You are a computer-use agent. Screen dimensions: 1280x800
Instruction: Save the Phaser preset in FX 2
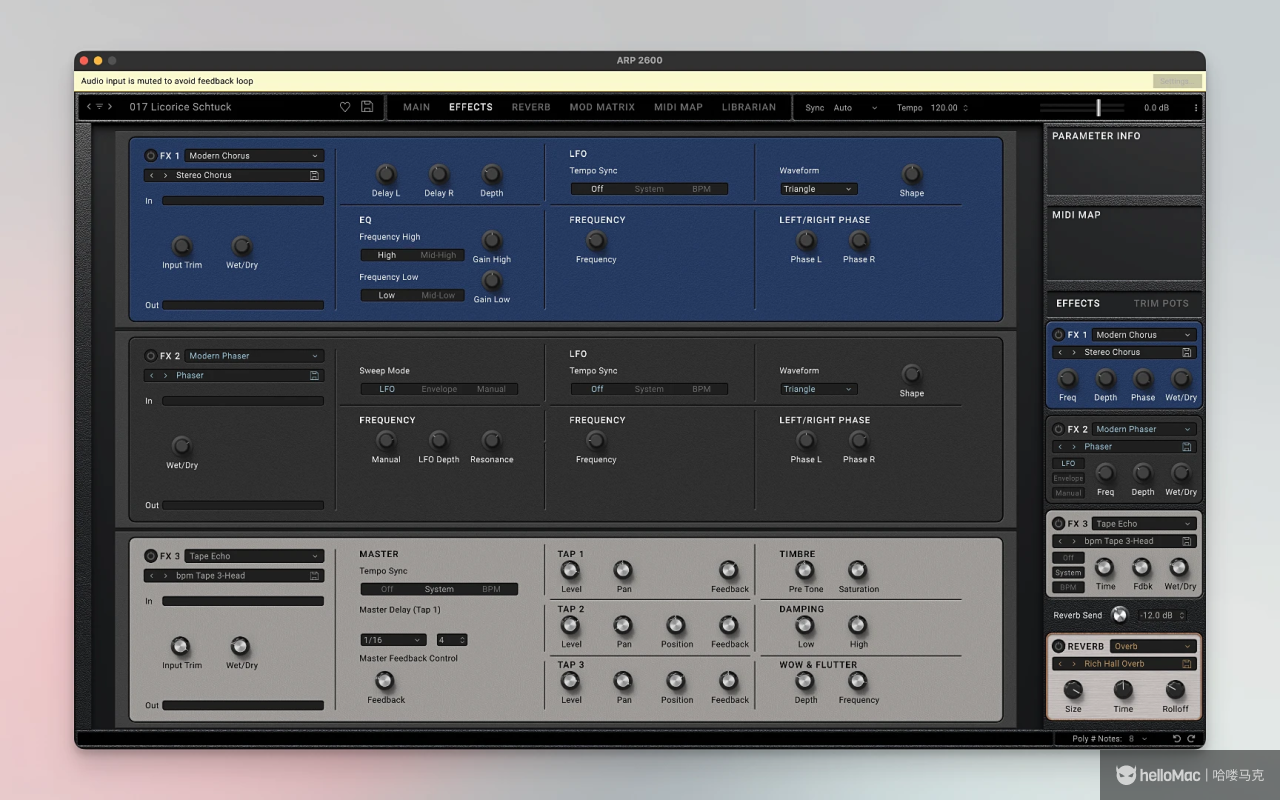315,376
